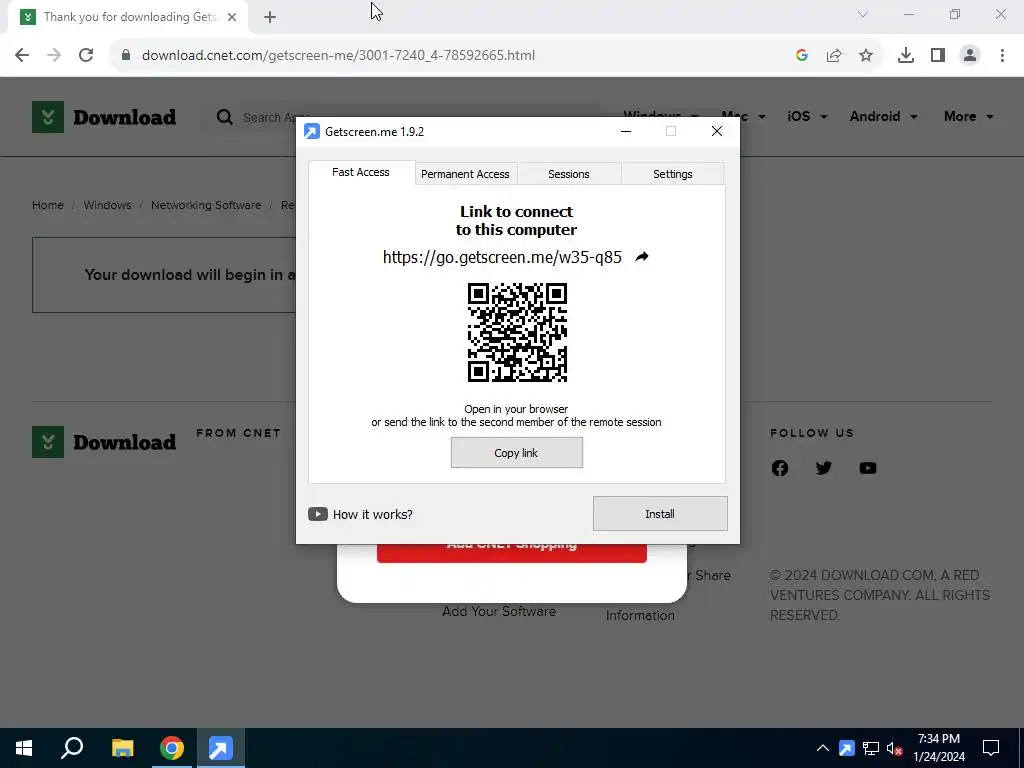Click the Copy link button
1024x768 pixels.
pos(516,453)
